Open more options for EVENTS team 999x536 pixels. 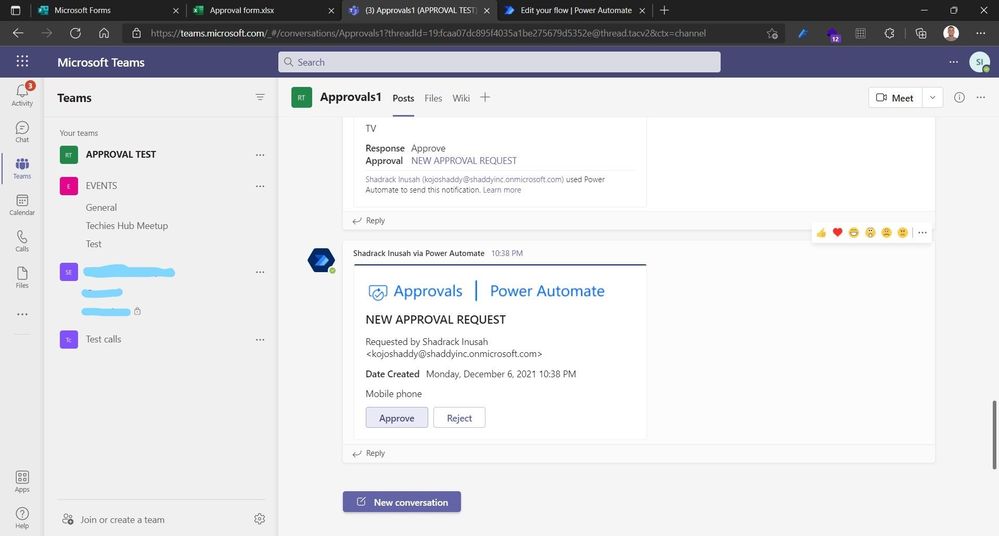pyautogui.click(x=260, y=186)
